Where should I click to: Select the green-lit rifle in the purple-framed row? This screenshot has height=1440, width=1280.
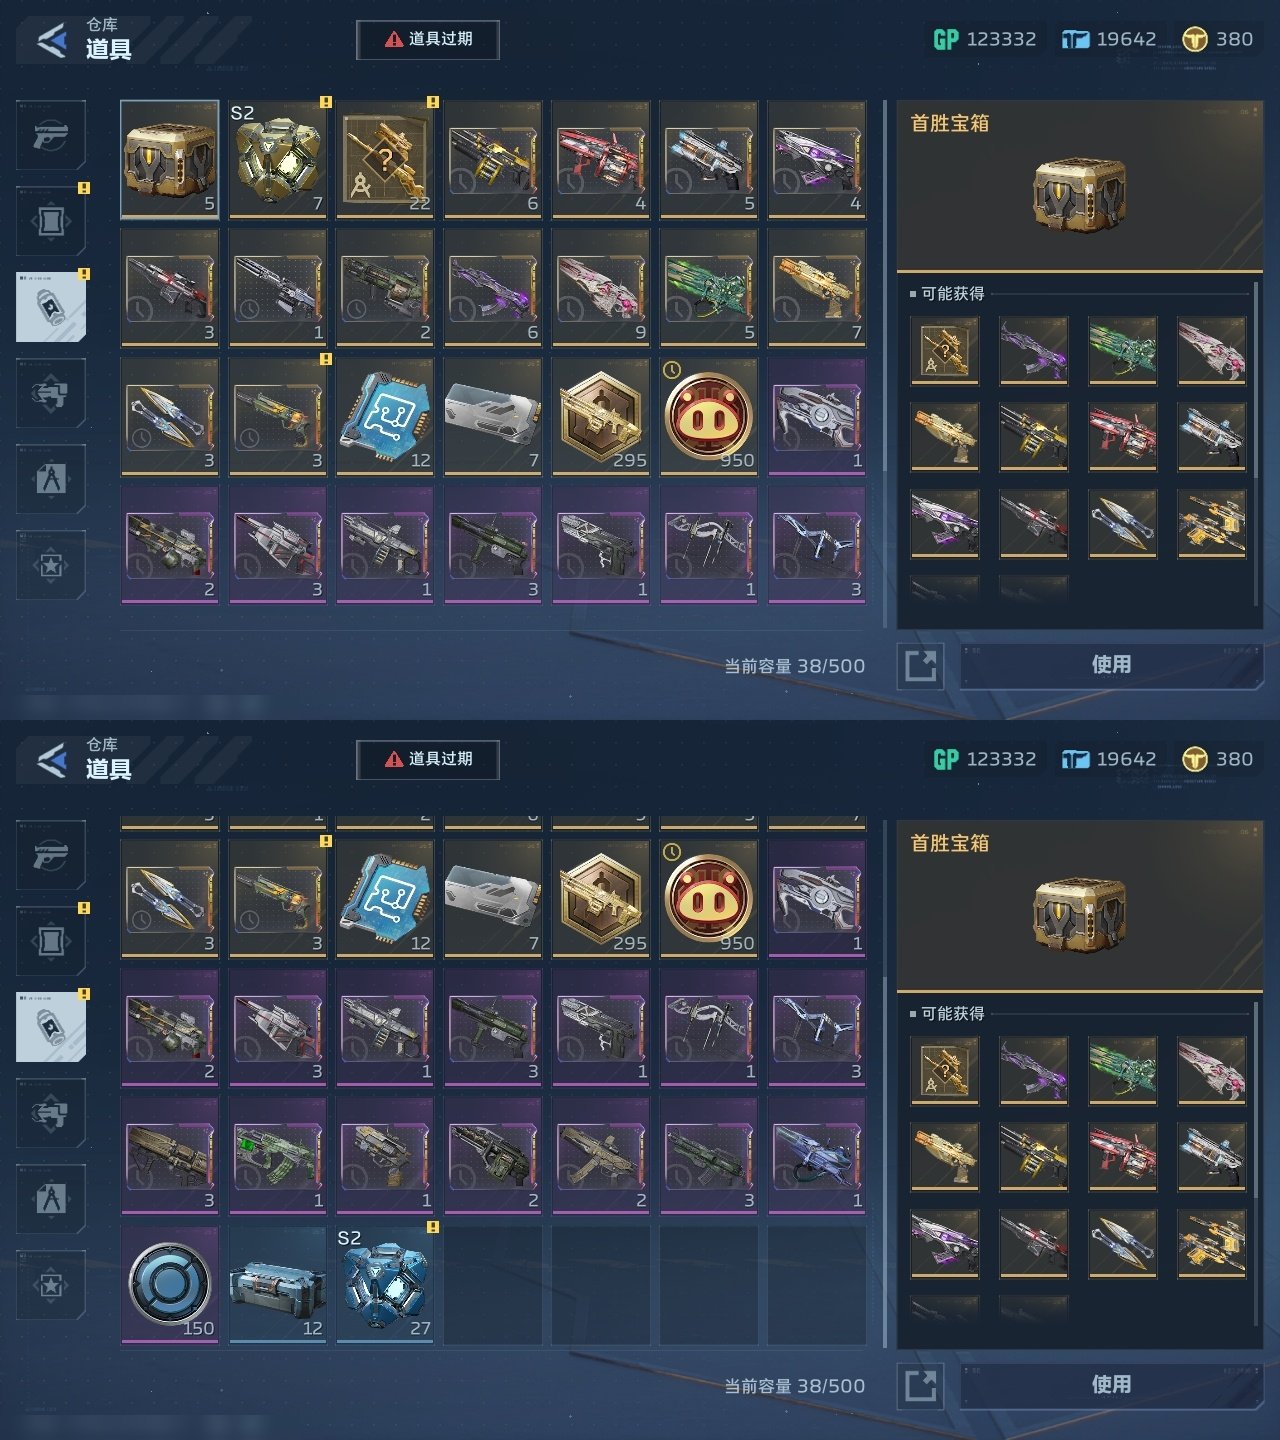[x=277, y=1156]
